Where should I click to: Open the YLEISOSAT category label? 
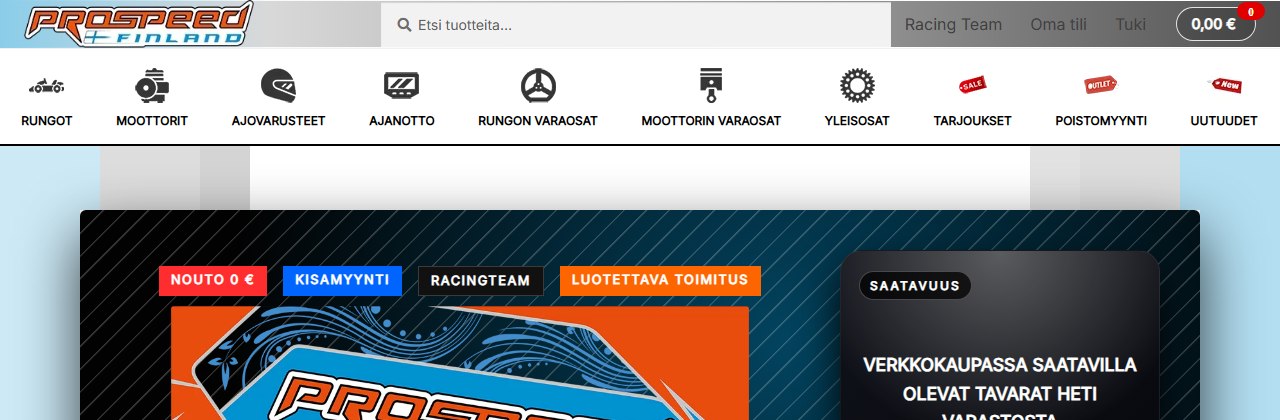(857, 121)
